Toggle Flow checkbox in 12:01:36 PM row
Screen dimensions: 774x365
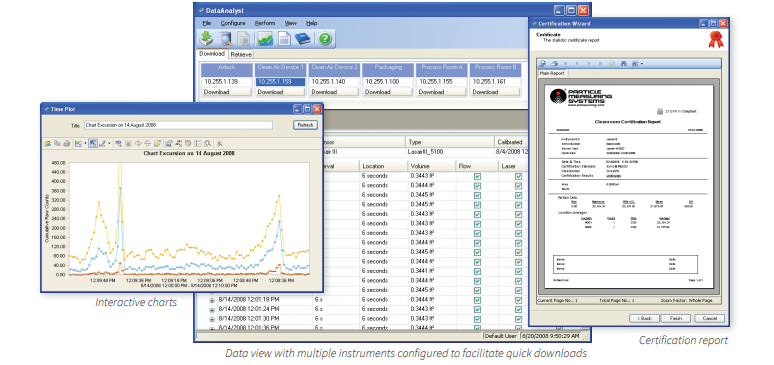(477, 327)
